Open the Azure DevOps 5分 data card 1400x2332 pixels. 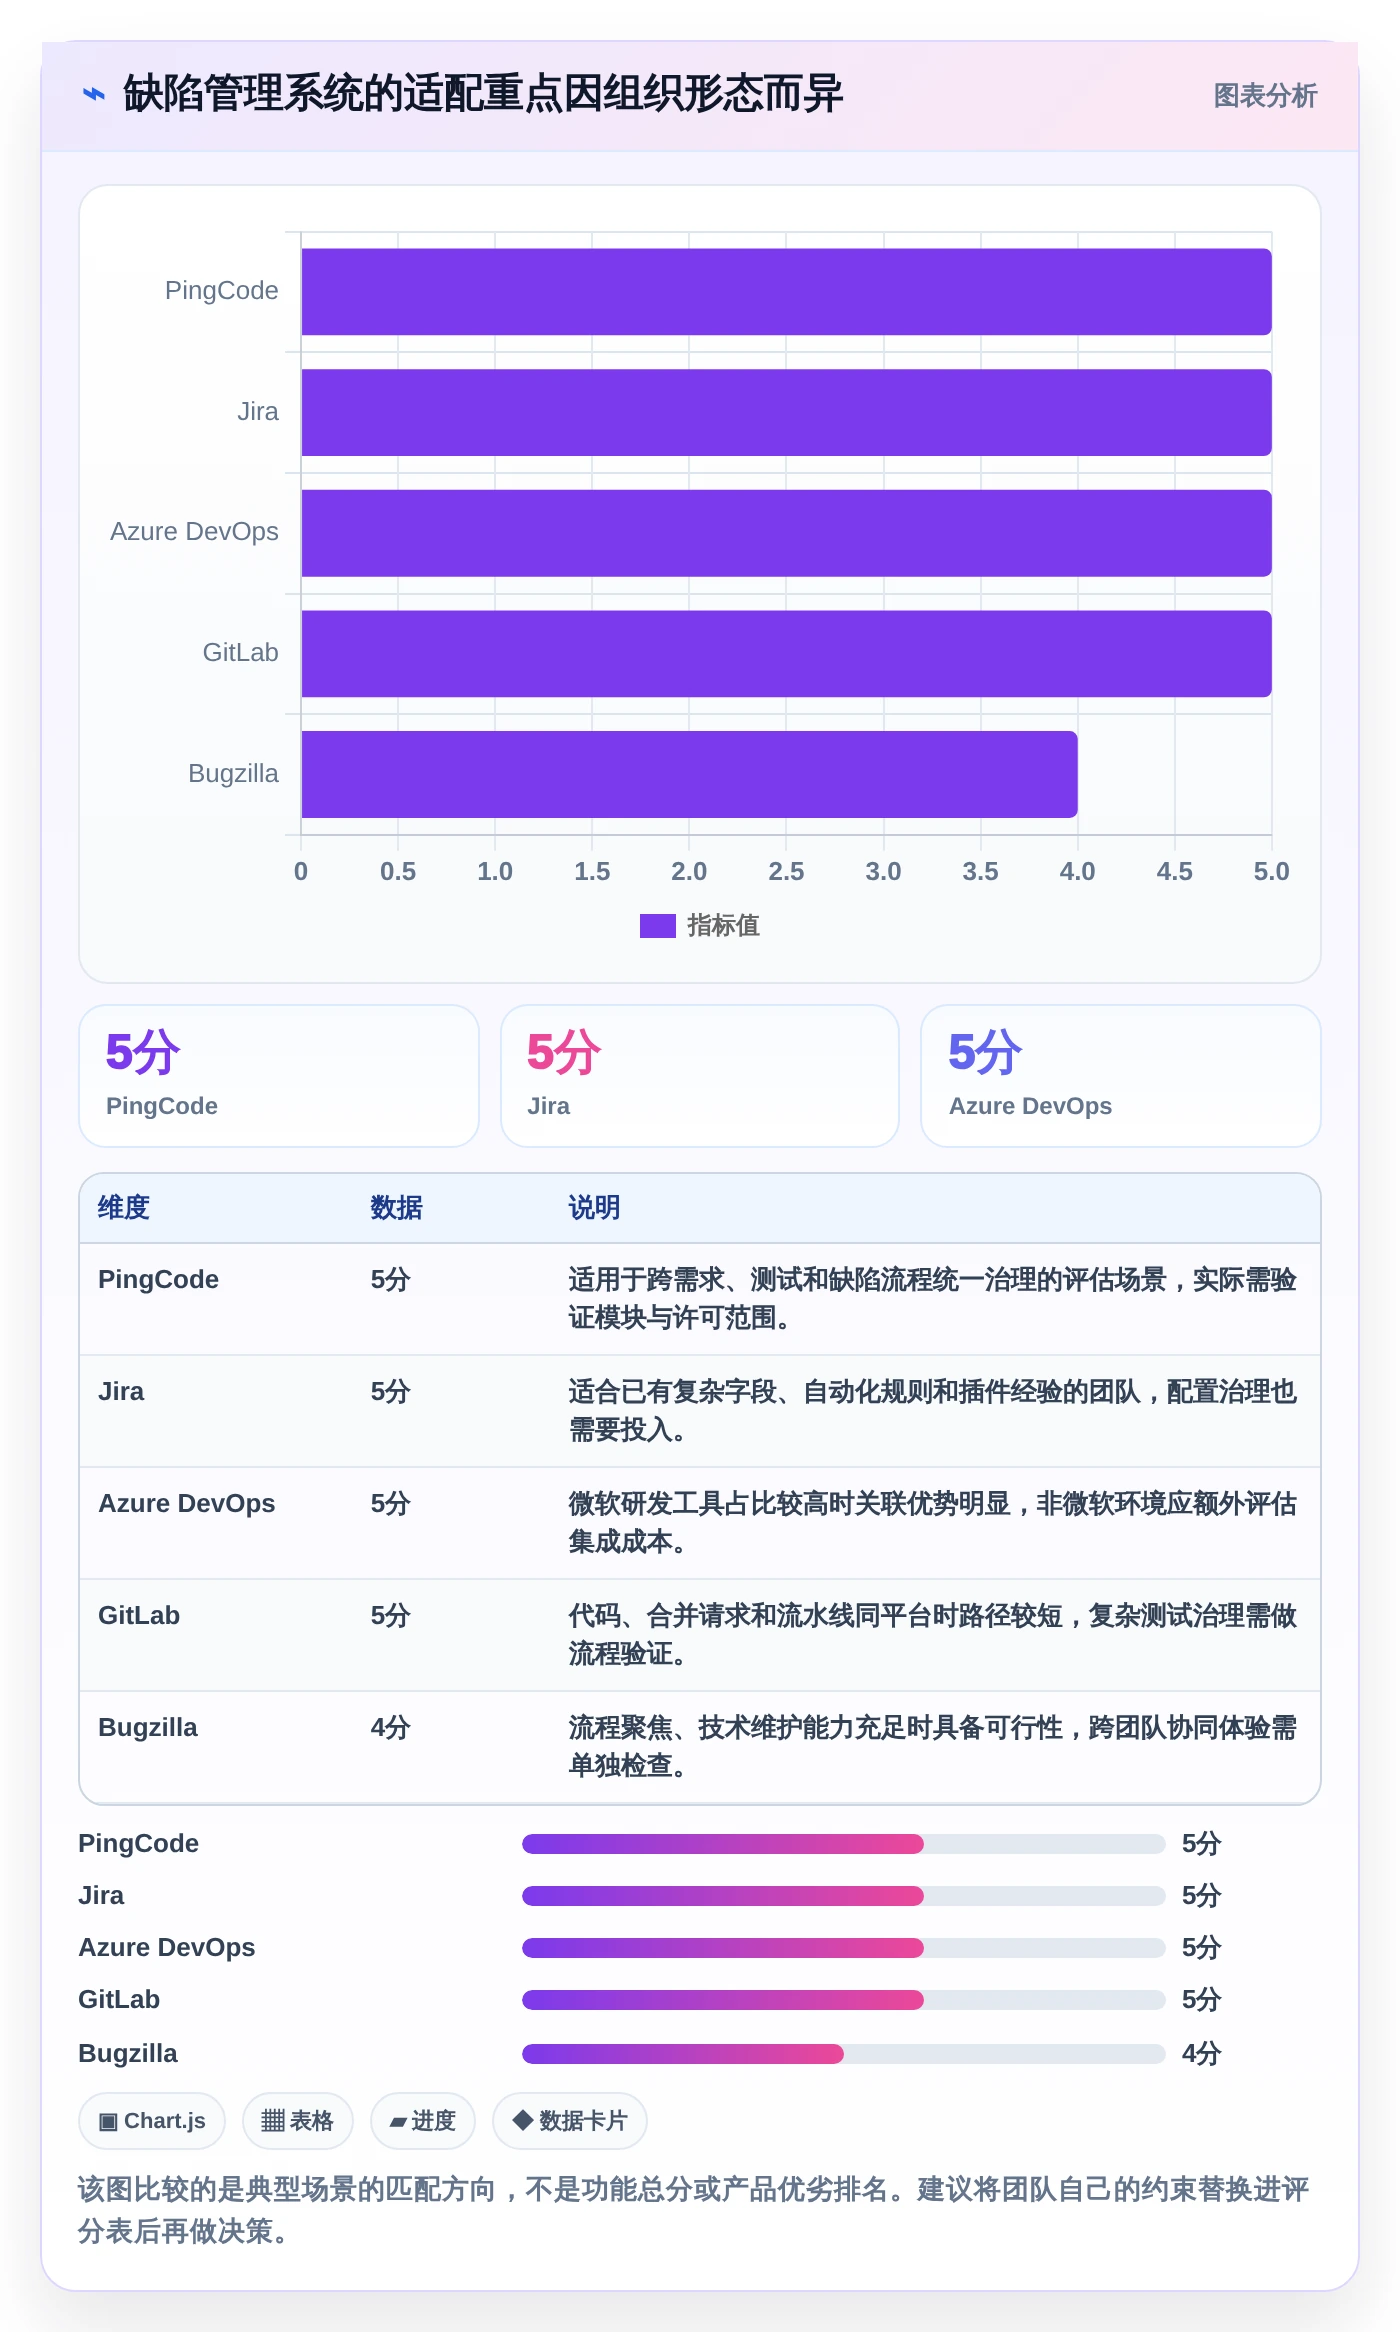[1121, 1076]
